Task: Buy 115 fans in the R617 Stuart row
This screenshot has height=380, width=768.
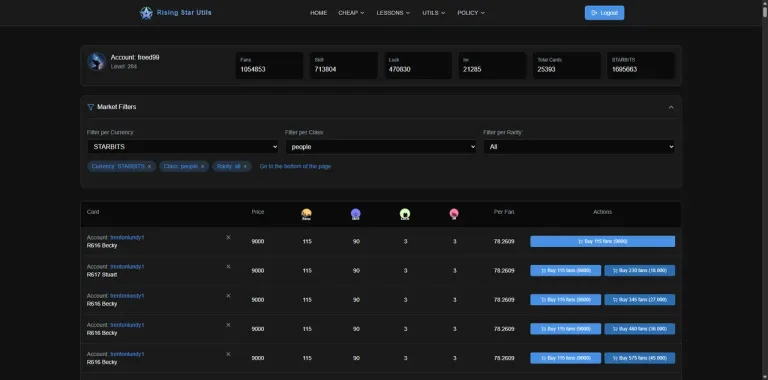Action: click(x=565, y=270)
